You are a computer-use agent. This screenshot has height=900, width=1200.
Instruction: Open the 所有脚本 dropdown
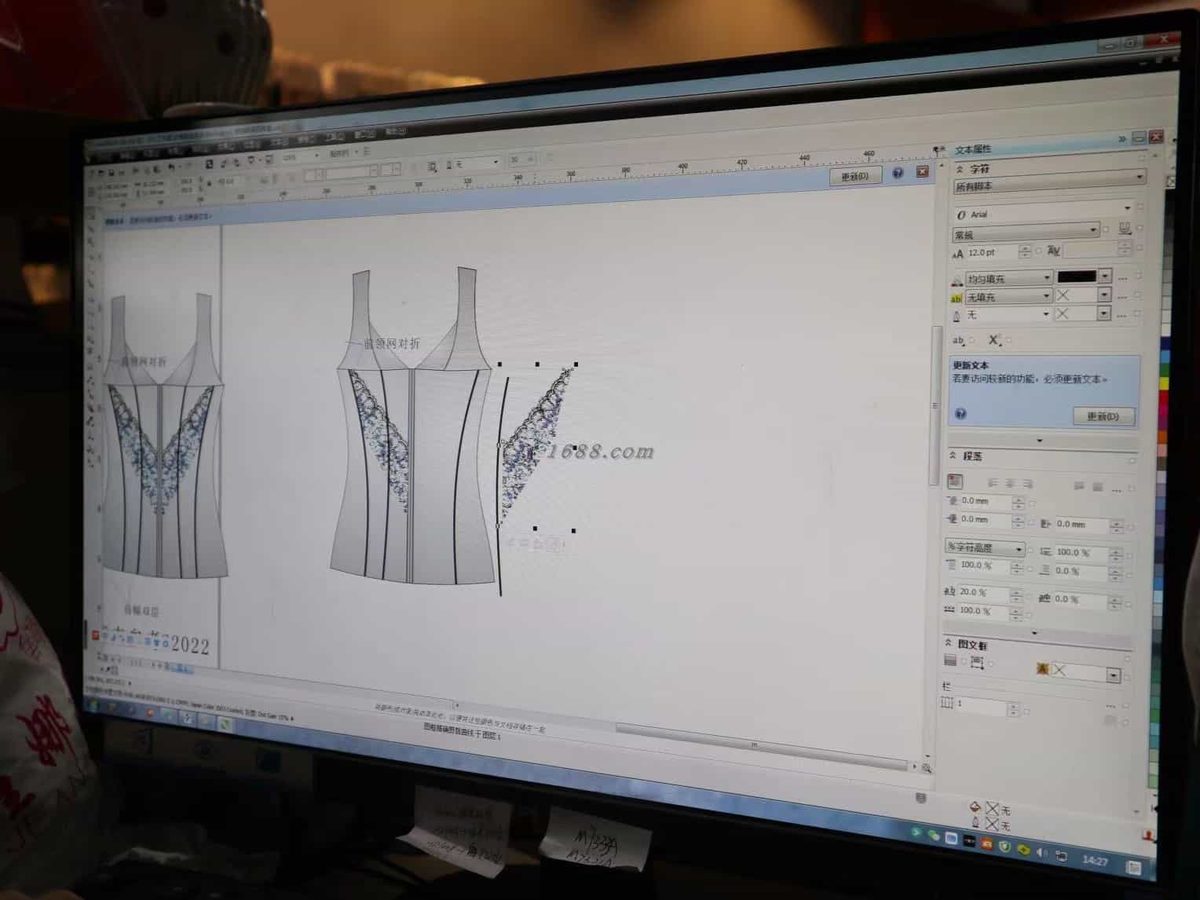pos(1049,183)
